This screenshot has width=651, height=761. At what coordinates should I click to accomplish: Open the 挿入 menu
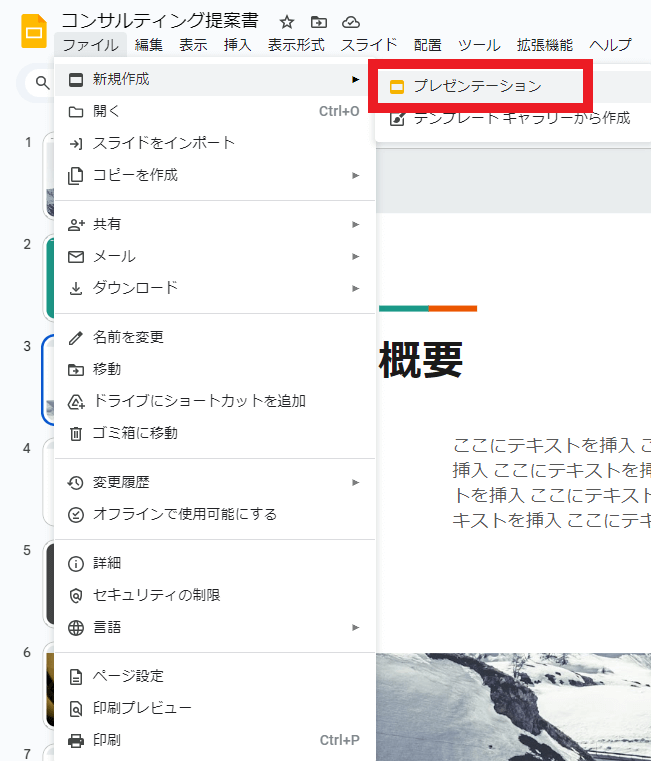click(x=237, y=45)
